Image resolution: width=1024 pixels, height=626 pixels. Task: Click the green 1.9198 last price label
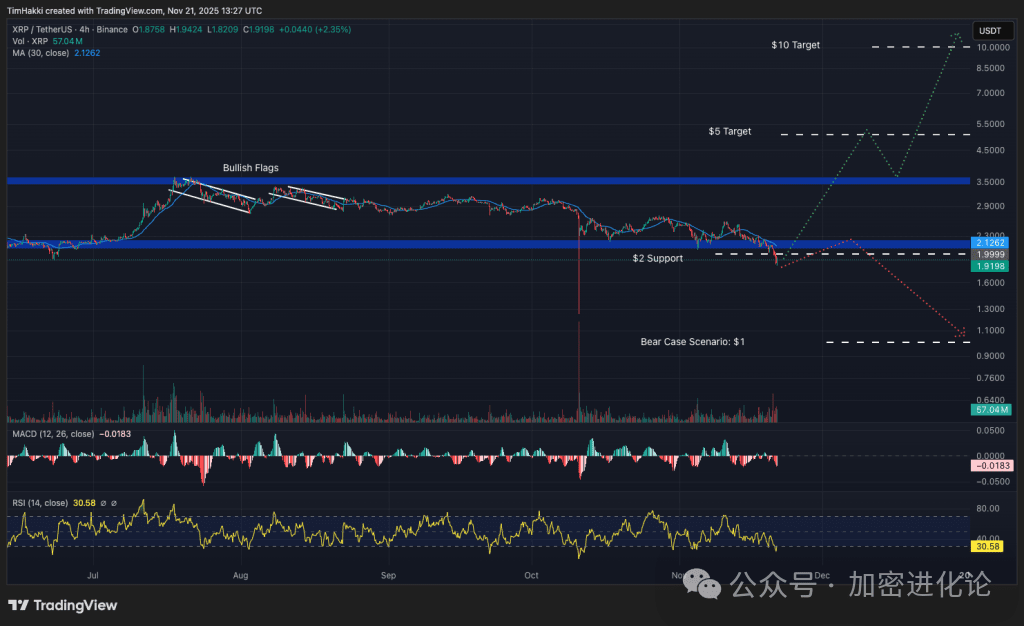click(x=988, y=267)
